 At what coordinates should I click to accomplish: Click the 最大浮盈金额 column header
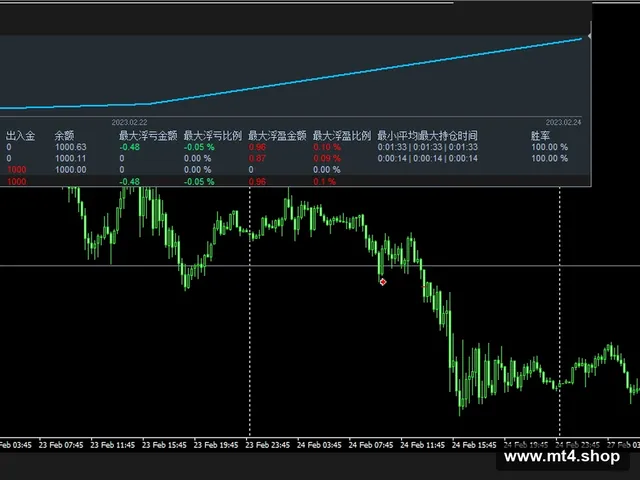[277, 136]
